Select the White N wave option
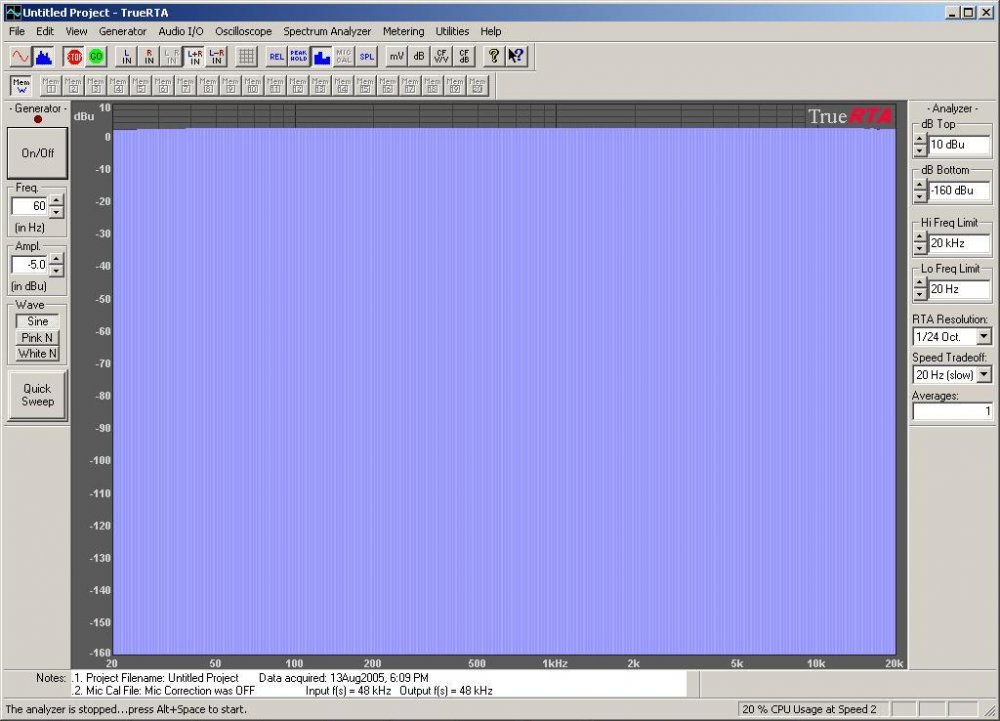The image size is (1000, 721). pos(38,354)
